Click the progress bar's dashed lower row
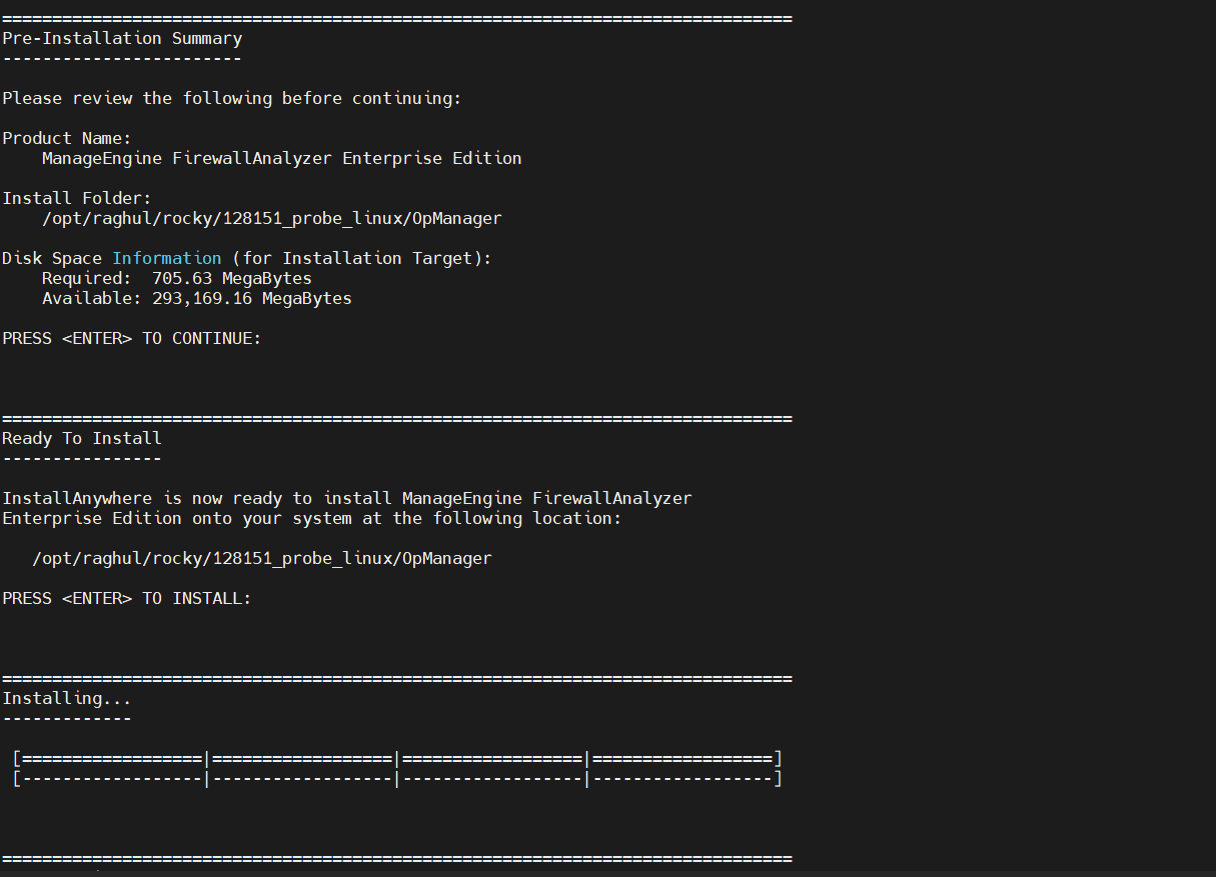Screen dimensions: 1216x877 pos(397,778)
